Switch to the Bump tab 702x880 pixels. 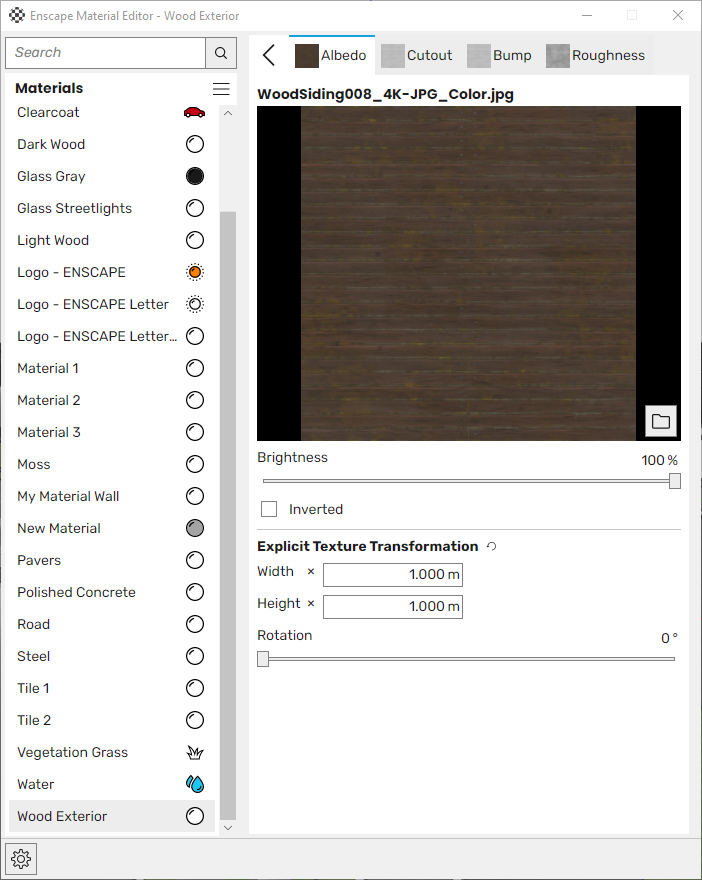point(499,55)
